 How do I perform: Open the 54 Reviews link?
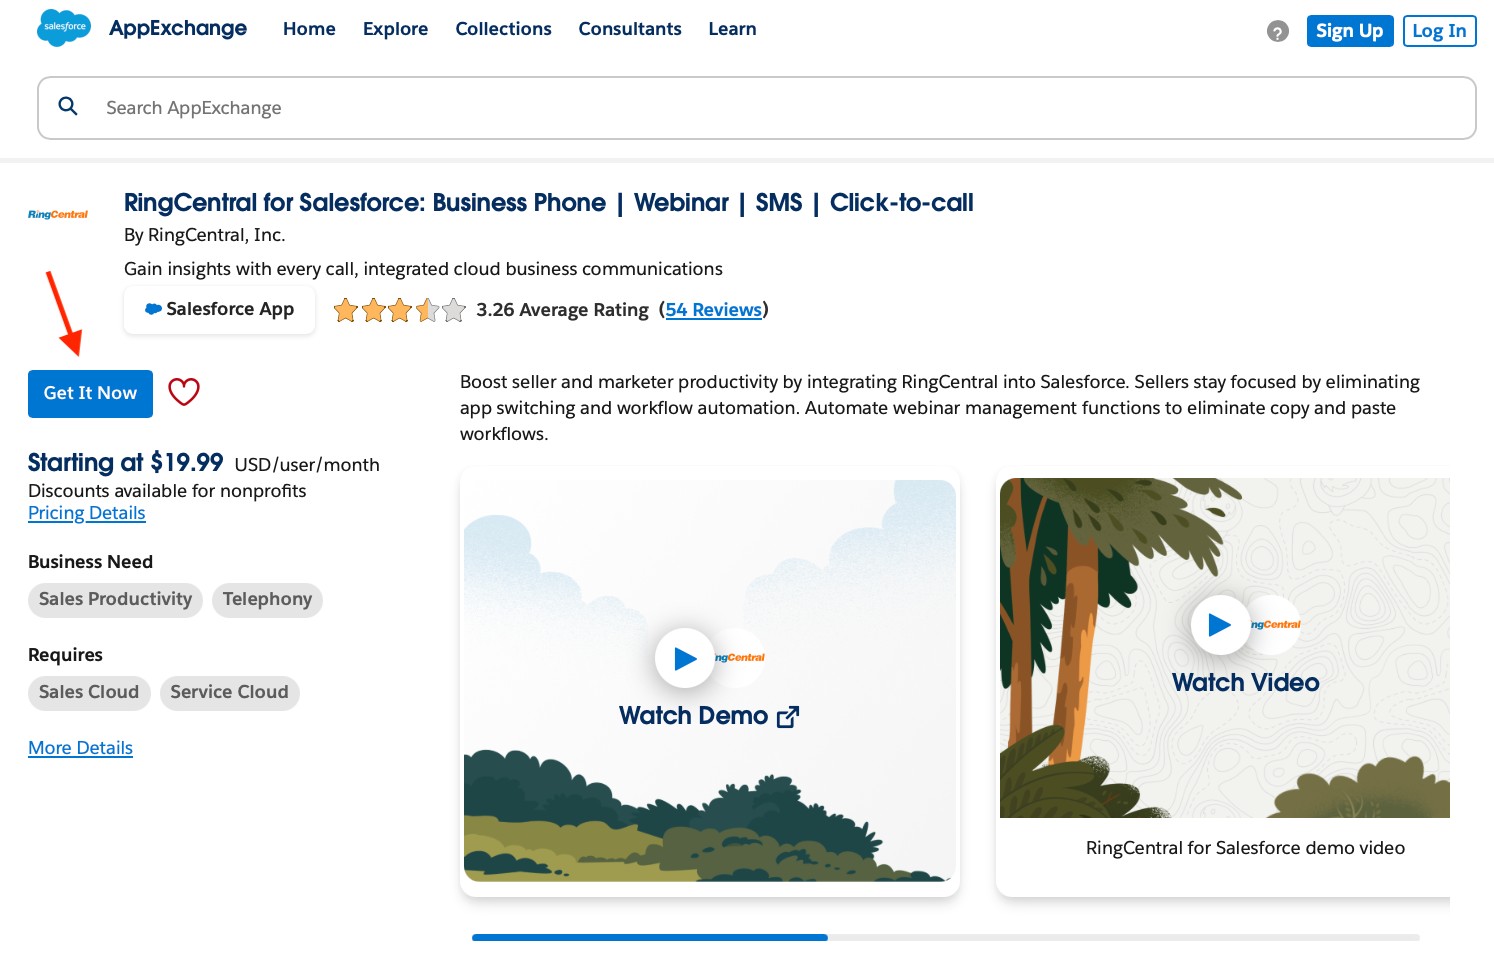(x=713, y=310)
